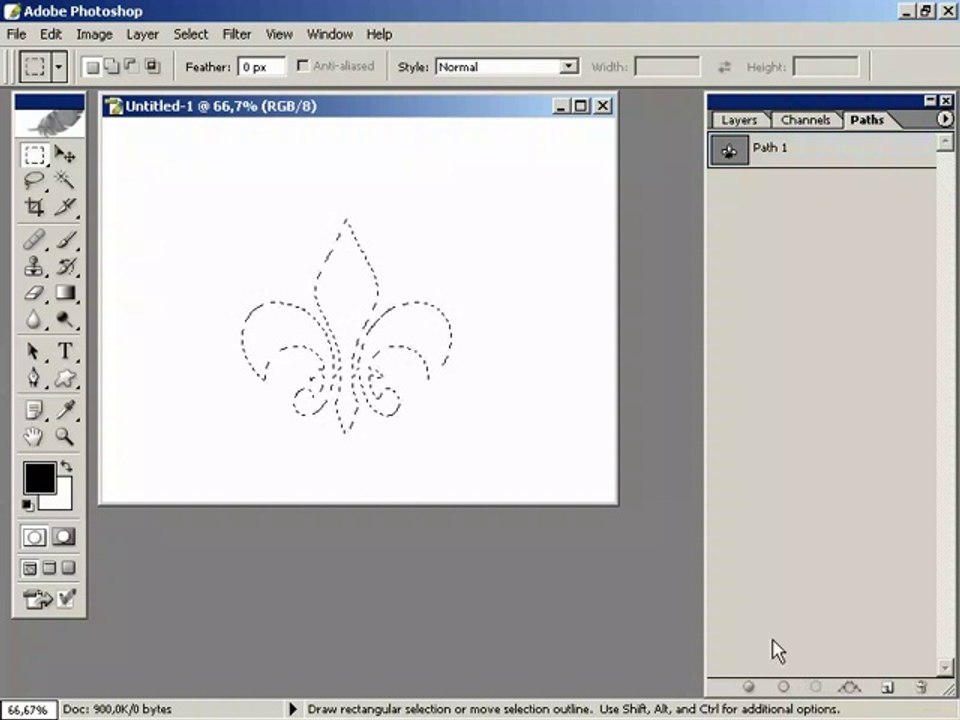The image size is (960, 720).
Task: Toggle the Anti-aliased checkbox
Action: coord(302,66)
